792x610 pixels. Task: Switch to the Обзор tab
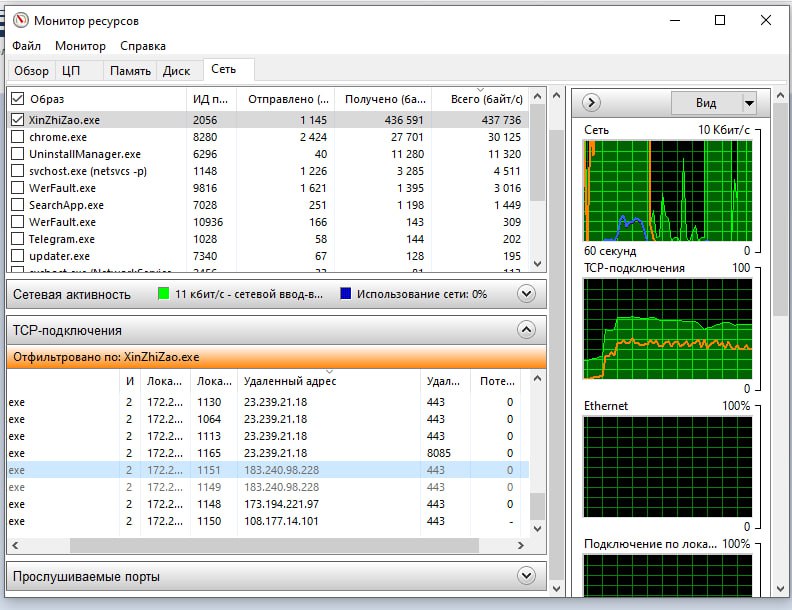31,71
